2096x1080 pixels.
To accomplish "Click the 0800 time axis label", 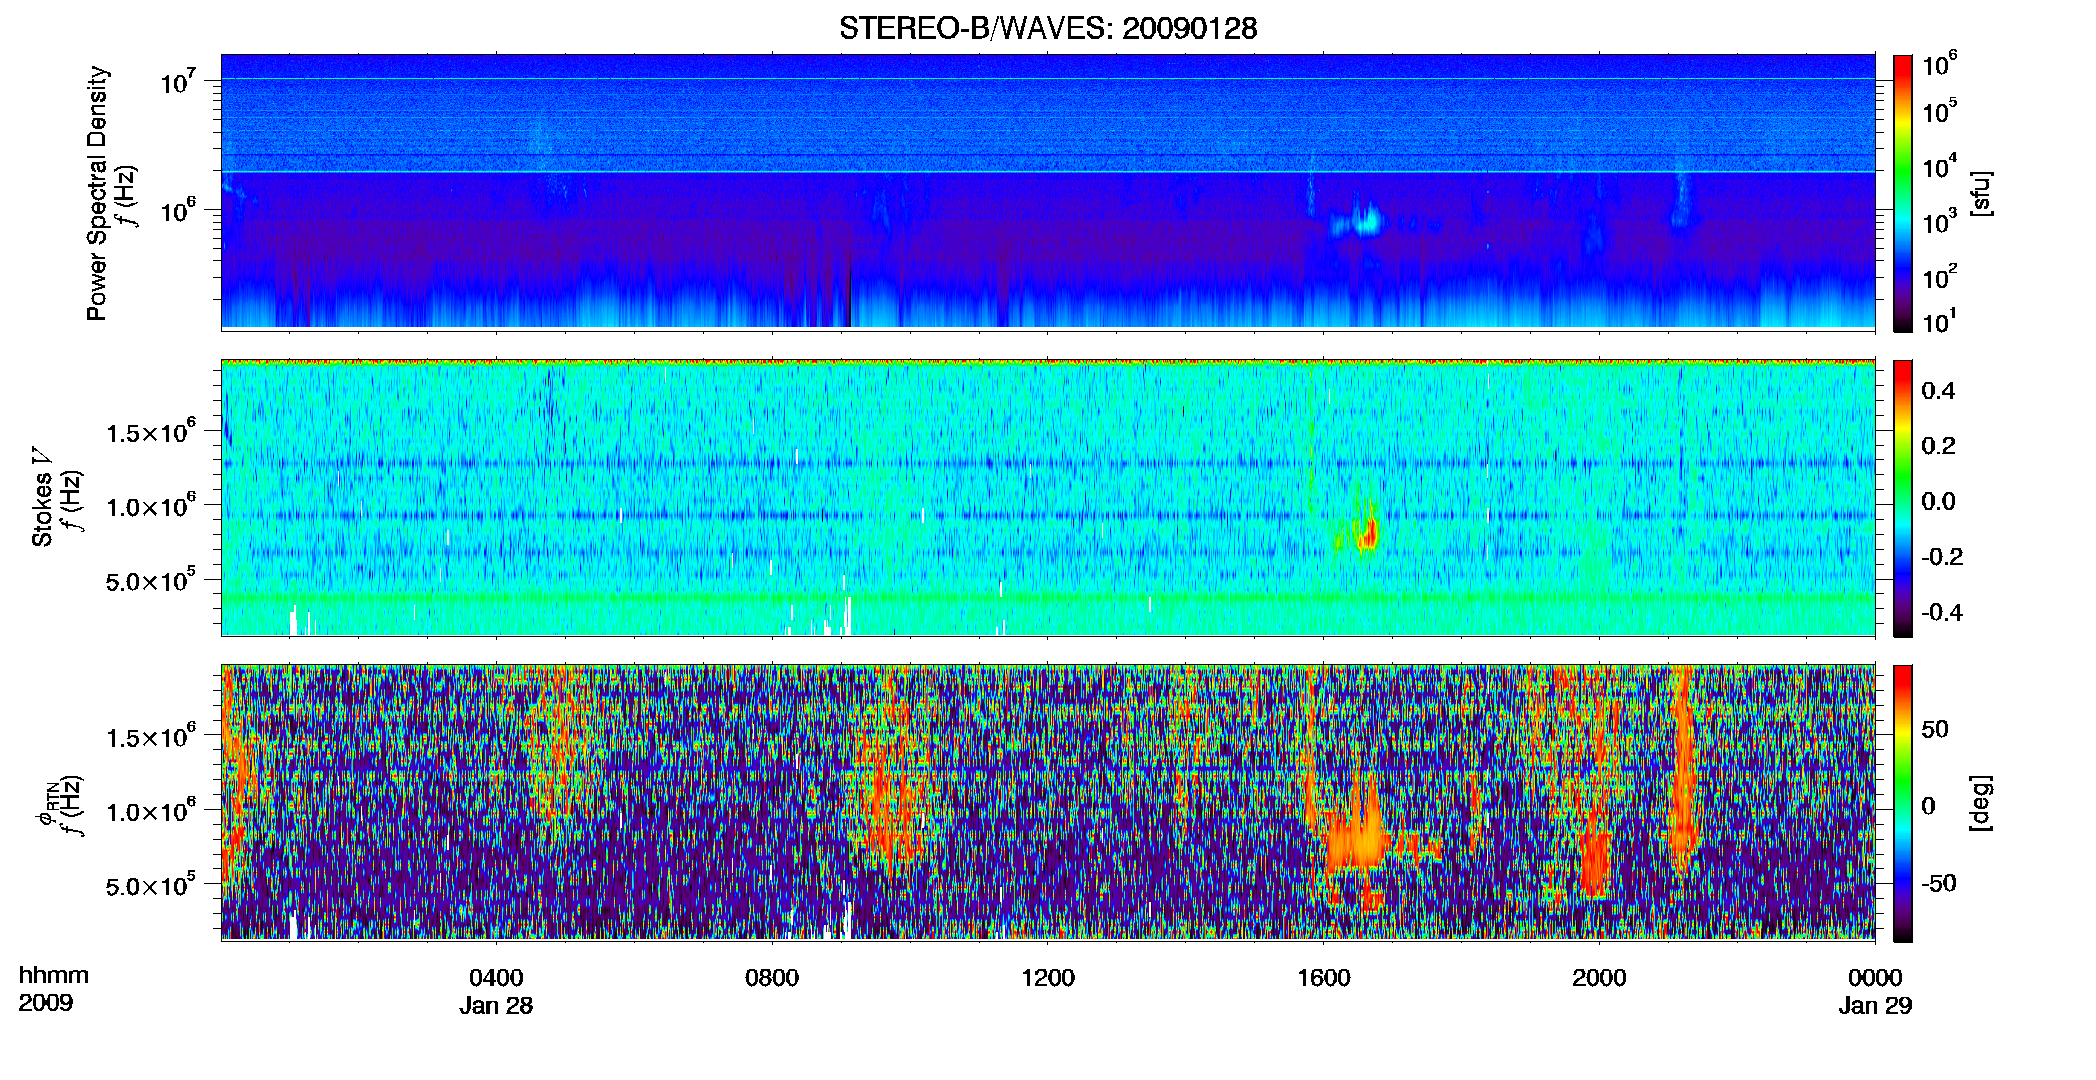I will coord(772,978).
